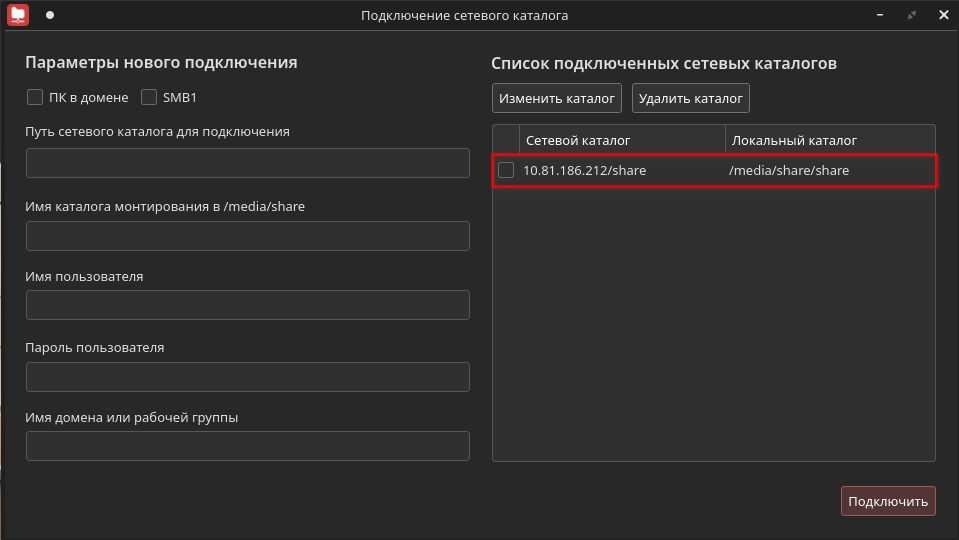Focus the mount directory name field
Image resolution: width=959 pixels, height=540 pixels.
[247, 236]
